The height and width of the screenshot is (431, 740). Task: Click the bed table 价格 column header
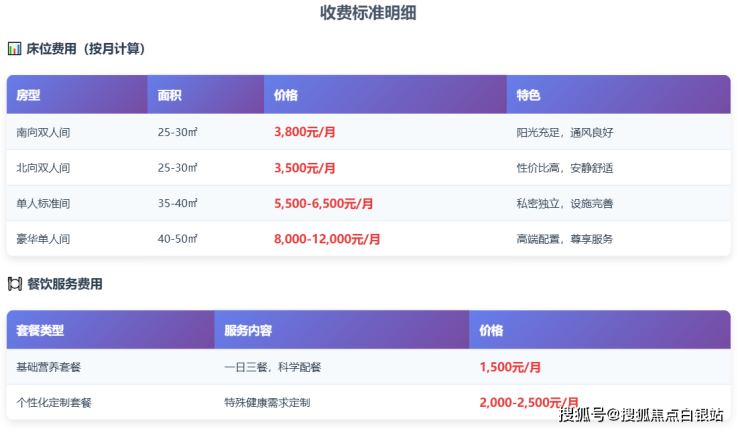pos(286,95)
